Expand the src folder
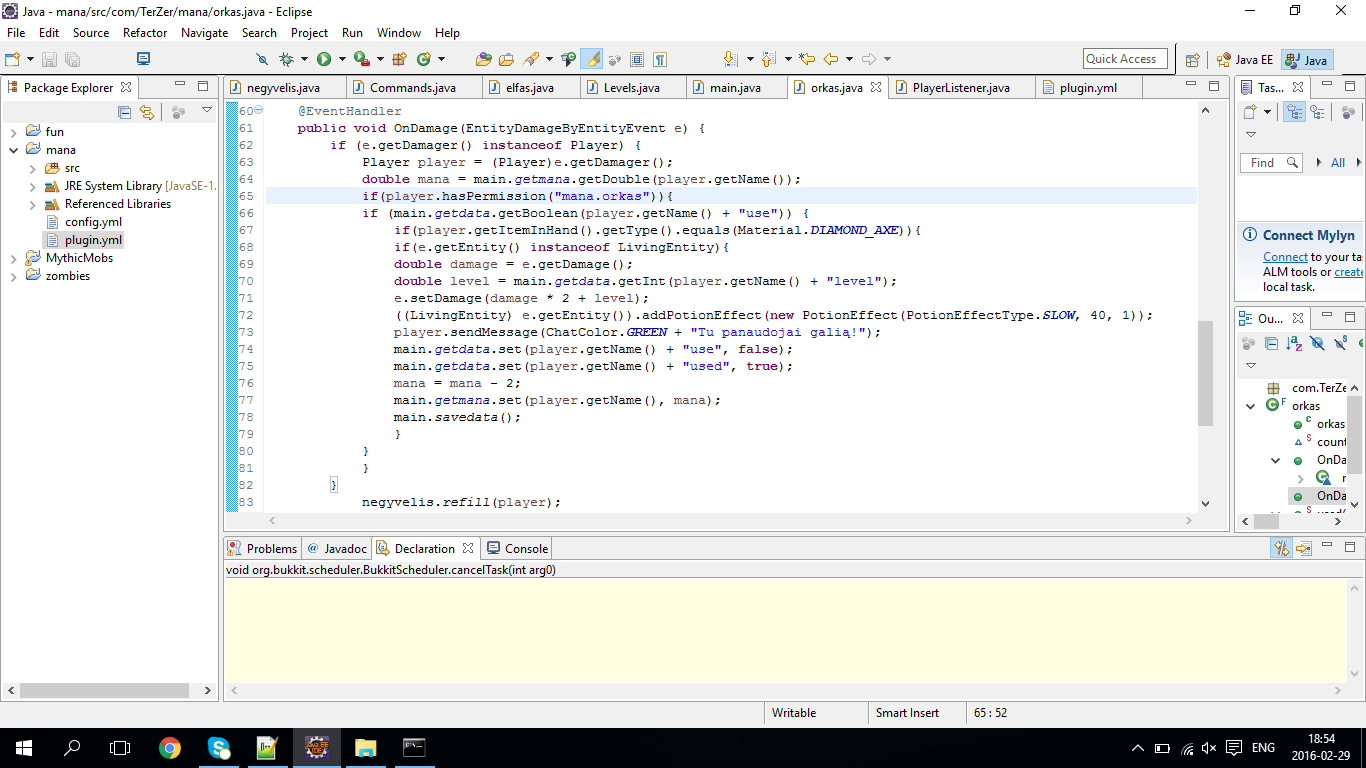This screenshot has height=768, width=1366. point(32,168)
